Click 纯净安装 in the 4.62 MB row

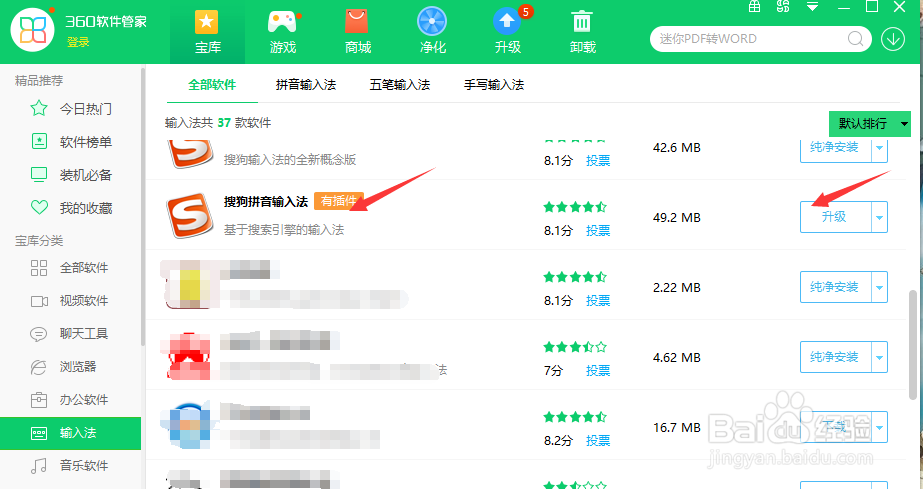click(x=835, y=357)
